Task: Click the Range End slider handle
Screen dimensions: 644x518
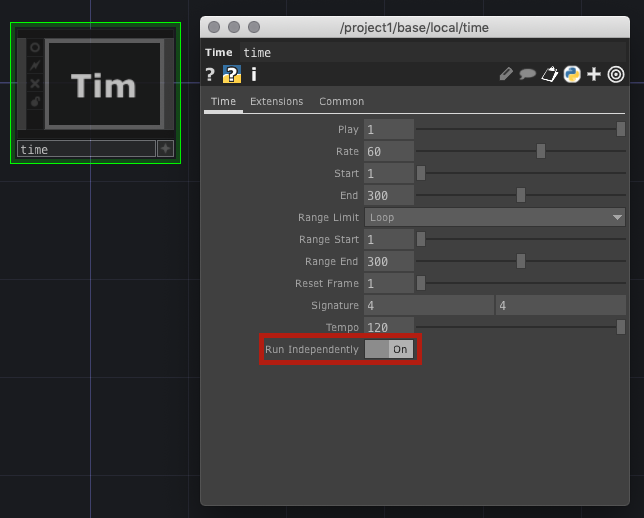Action: tap(521, 261)
